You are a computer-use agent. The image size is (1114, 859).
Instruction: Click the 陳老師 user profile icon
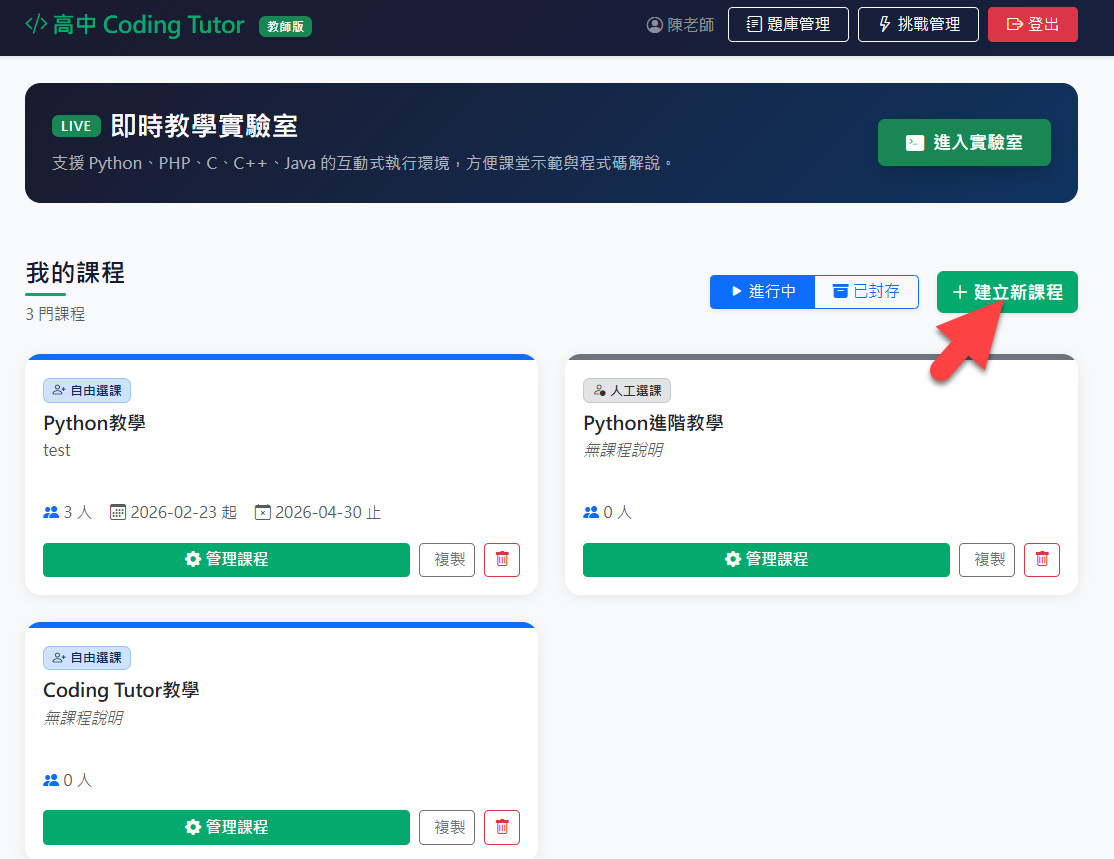point(655,25)
